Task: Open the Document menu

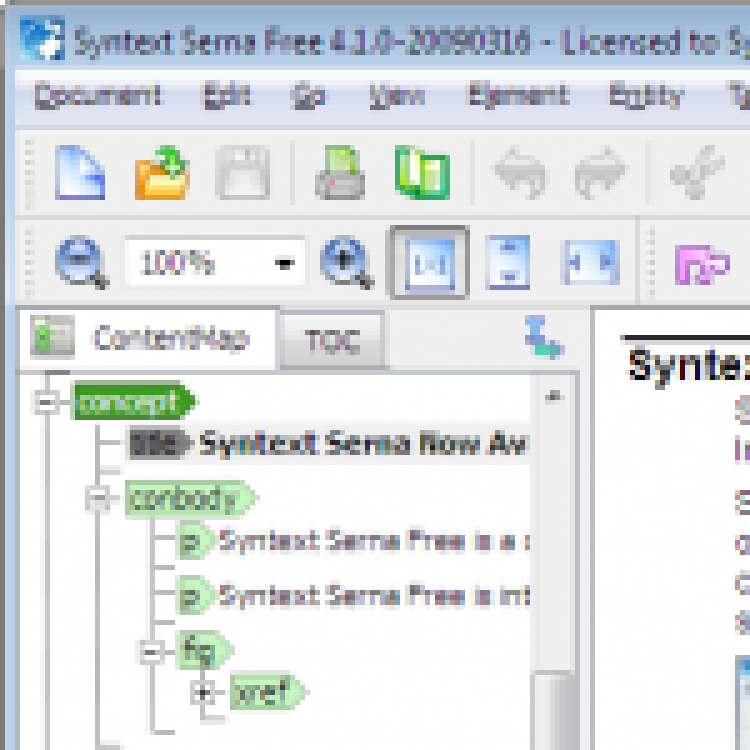Action: pyautogui.click(x=97, y=95)
